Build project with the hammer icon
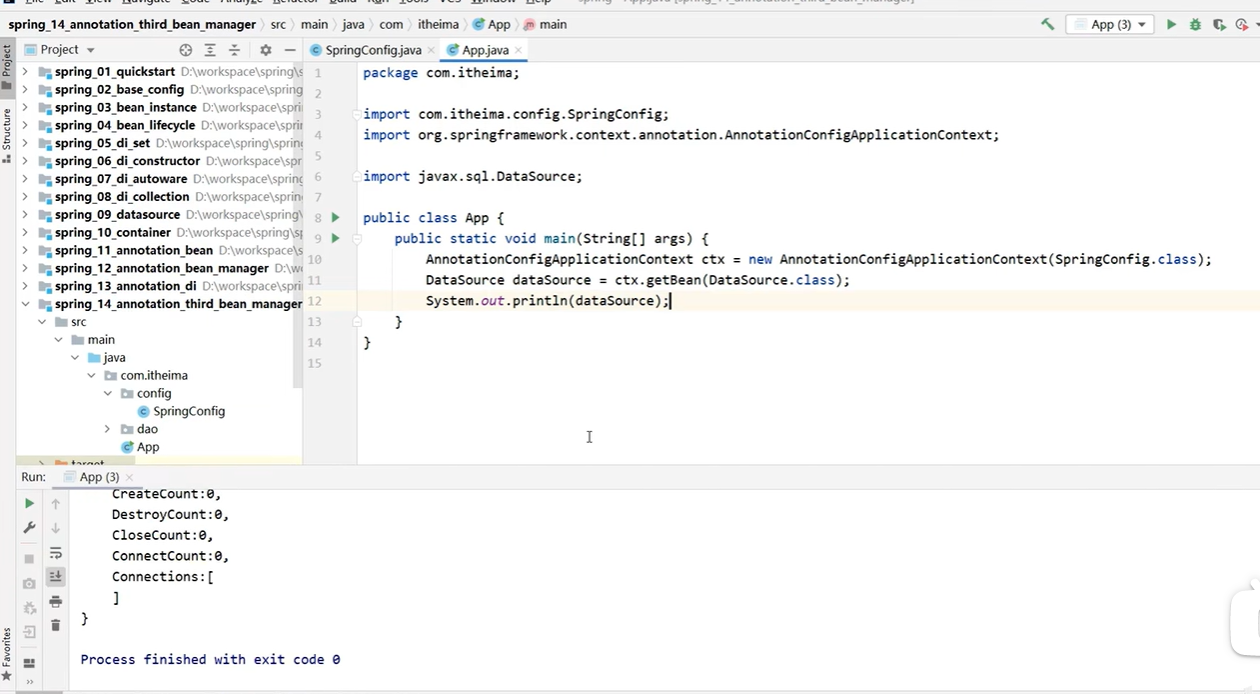1260x694 pixels. click(1047, 24)
